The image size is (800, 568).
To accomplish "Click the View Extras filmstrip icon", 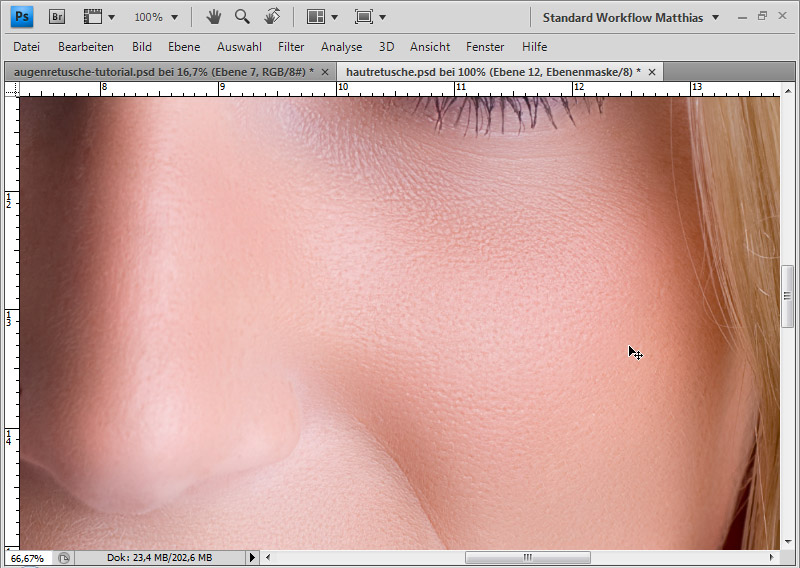I will click(93, 17).
